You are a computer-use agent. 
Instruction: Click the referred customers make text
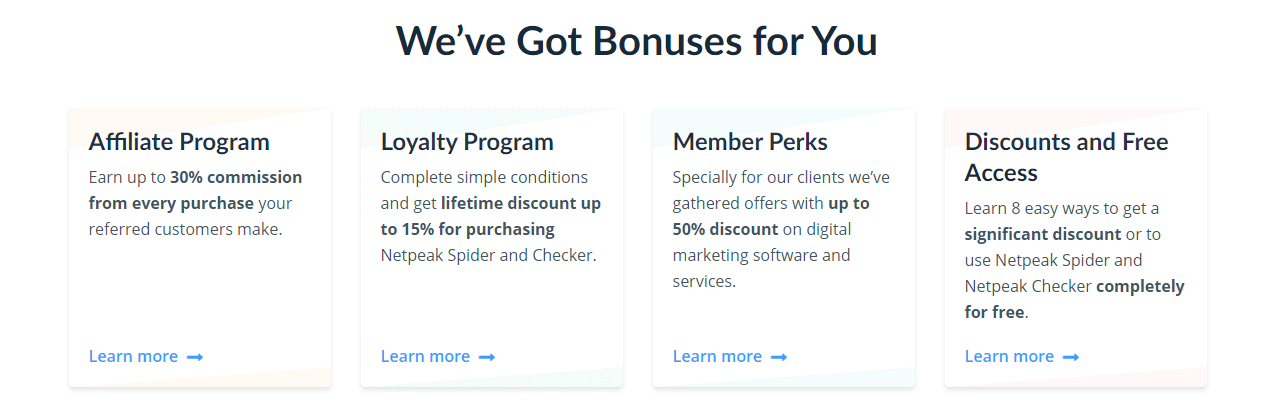pyautogui.click(x=186, y=229)
